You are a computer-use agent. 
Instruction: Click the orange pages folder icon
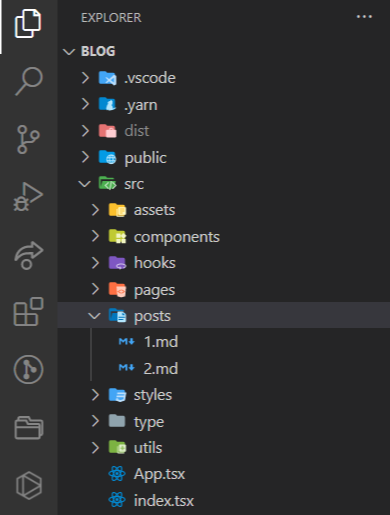[x=117, y=289]
